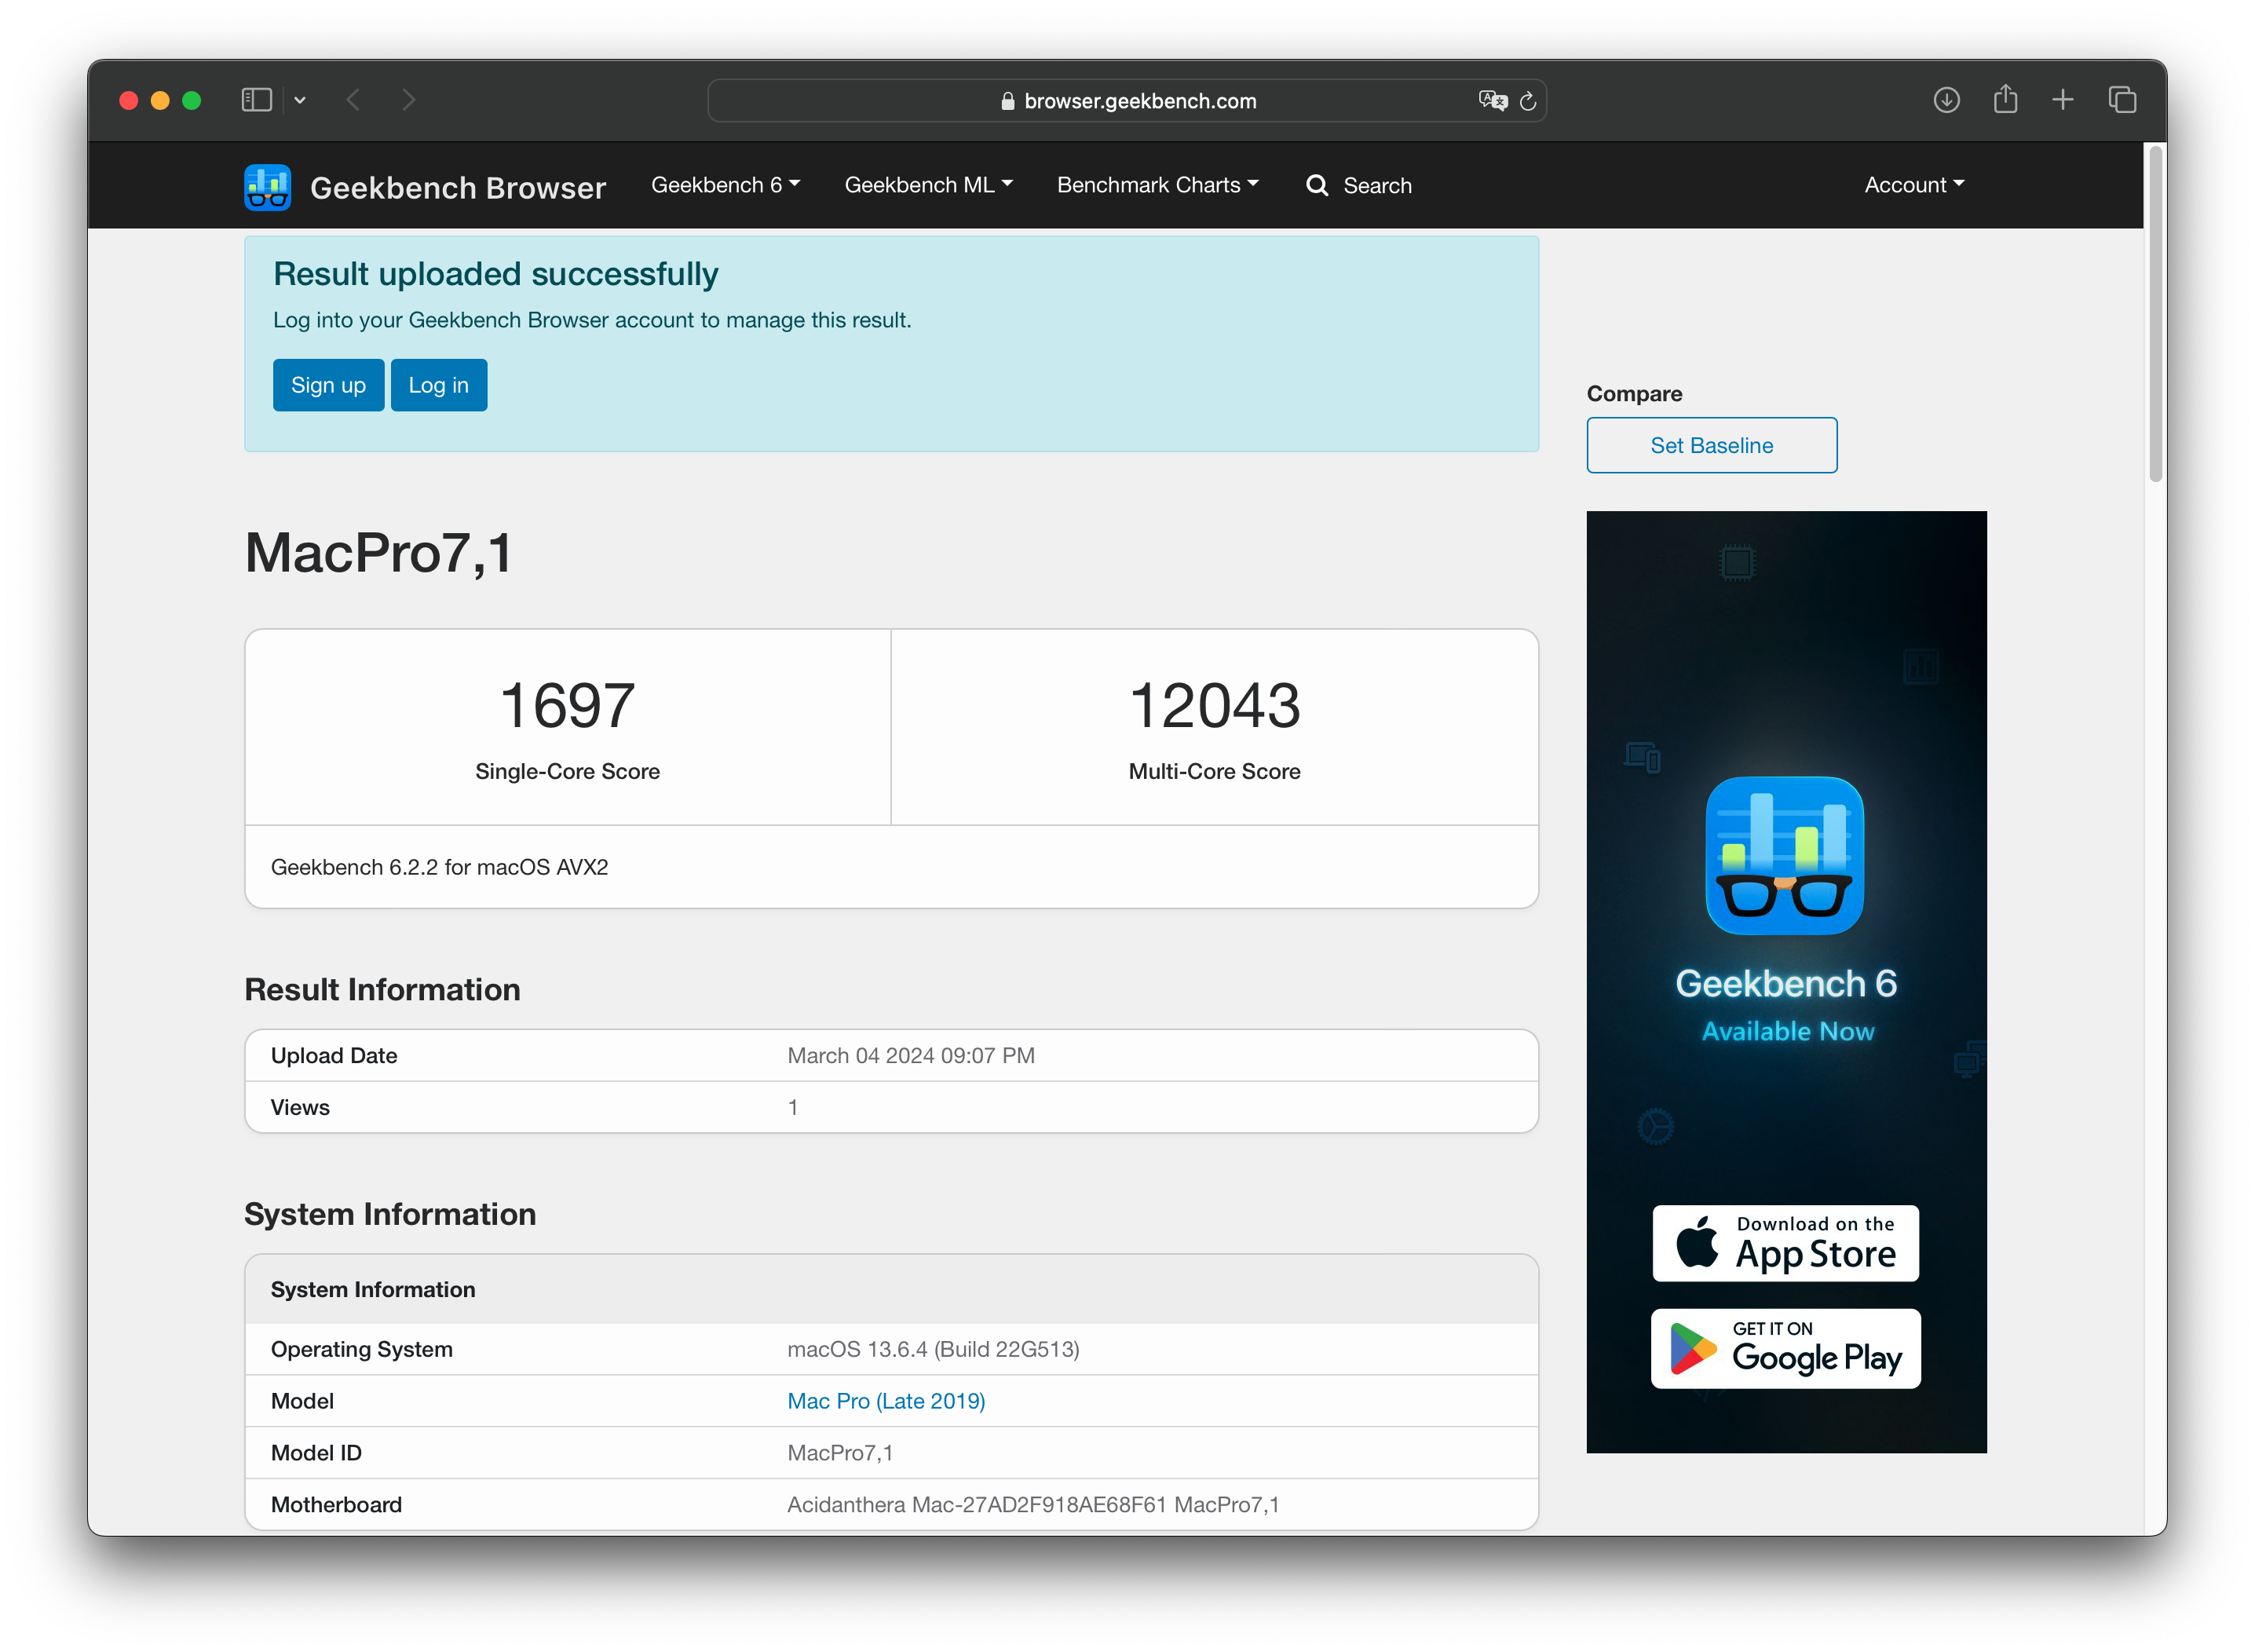The height and width of the screenshot is (1652, 2255).
Task: Expand the Geekbench 6 dropdown menu
Action: coord(725,185)
